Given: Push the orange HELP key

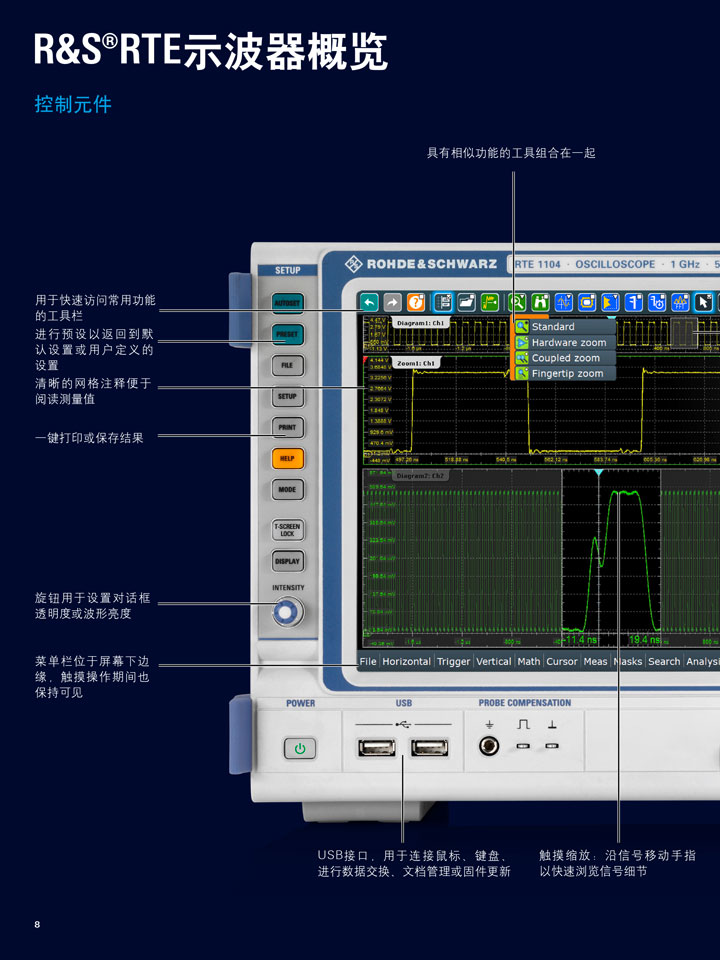Looking at the screenshot, I should point(287,459).
